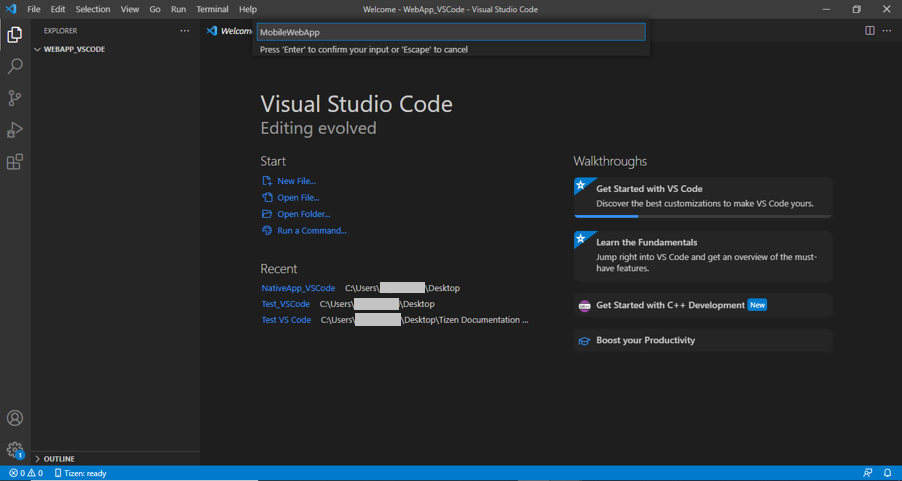Click Tizen: ready status bar item
This screenshot has height=481, width=902.
(80, 473)
